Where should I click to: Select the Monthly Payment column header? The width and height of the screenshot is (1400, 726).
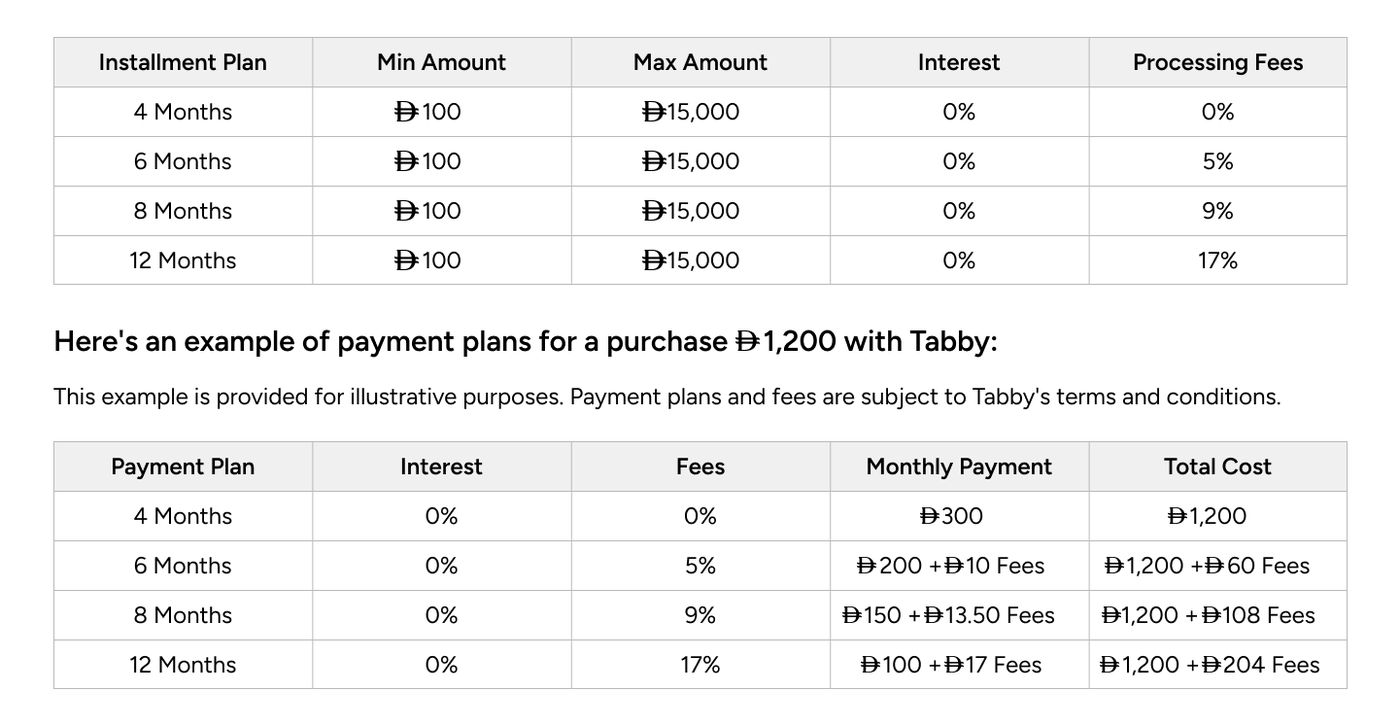click(959, 467)
